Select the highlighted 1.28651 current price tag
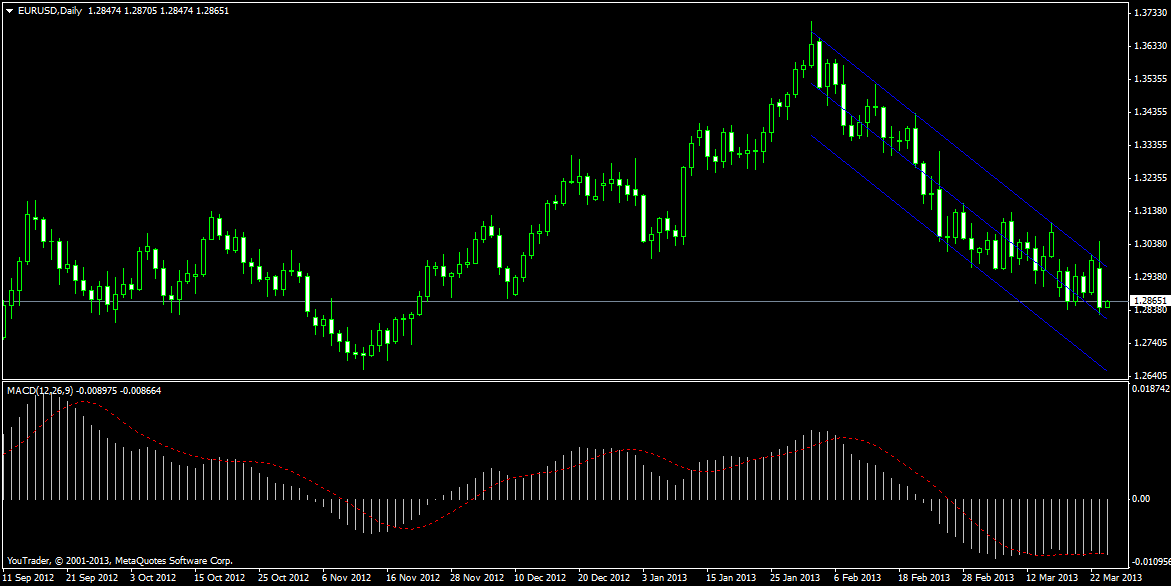Screen dimensions: 1171x586 click(1149, 300)
